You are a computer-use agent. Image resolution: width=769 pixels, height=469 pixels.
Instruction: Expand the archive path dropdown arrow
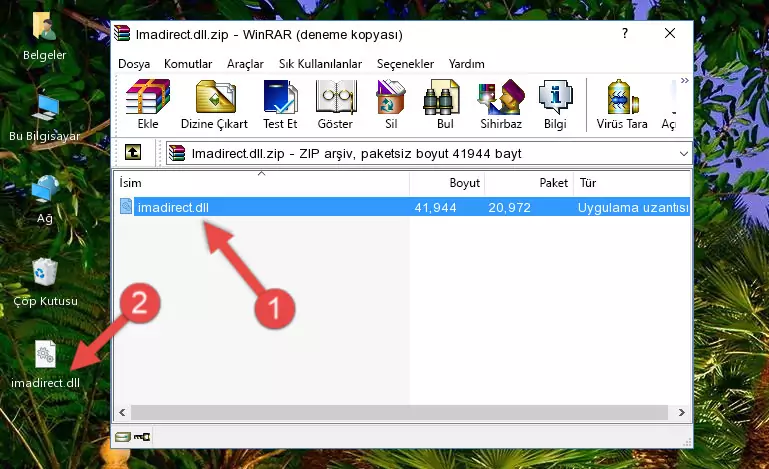684,154
